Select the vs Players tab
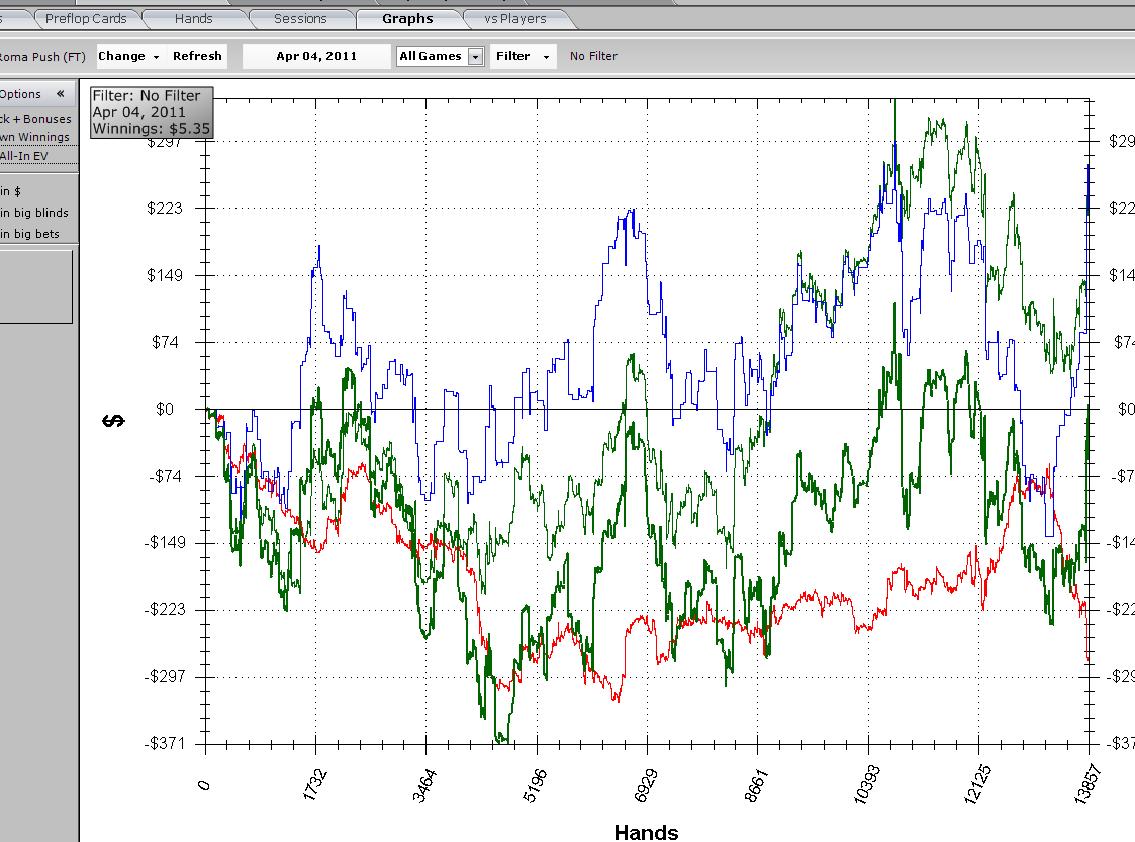1135x842 pixels. point(515,18)
